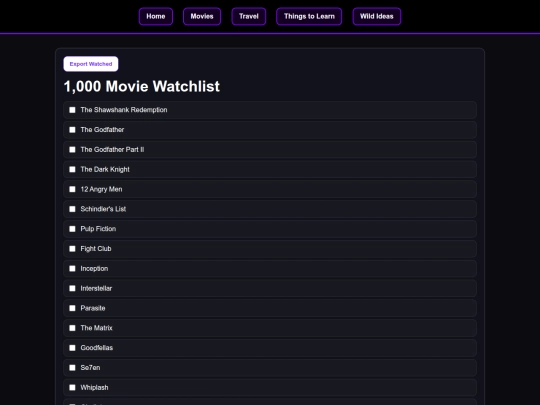Select the Interstellar title text
Viewport: 540px width, 405px height.
coord(96,288)
